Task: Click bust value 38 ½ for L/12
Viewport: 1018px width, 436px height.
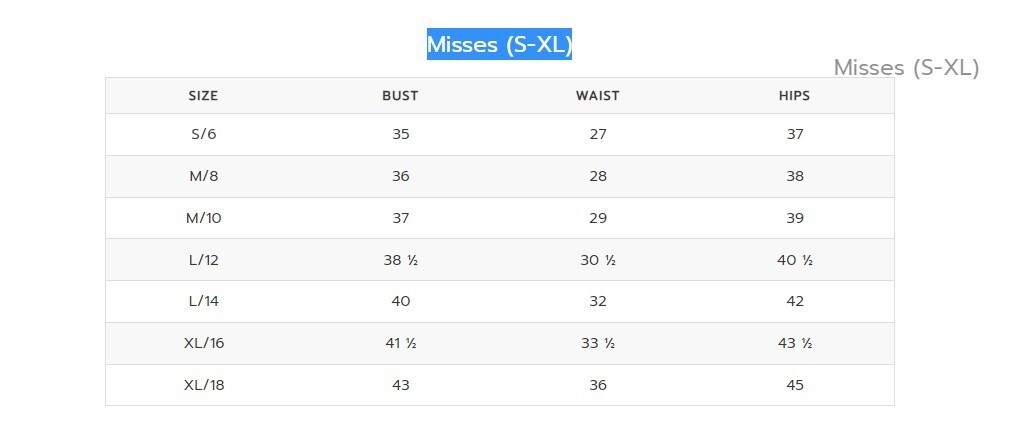Action: coord(401,260)
